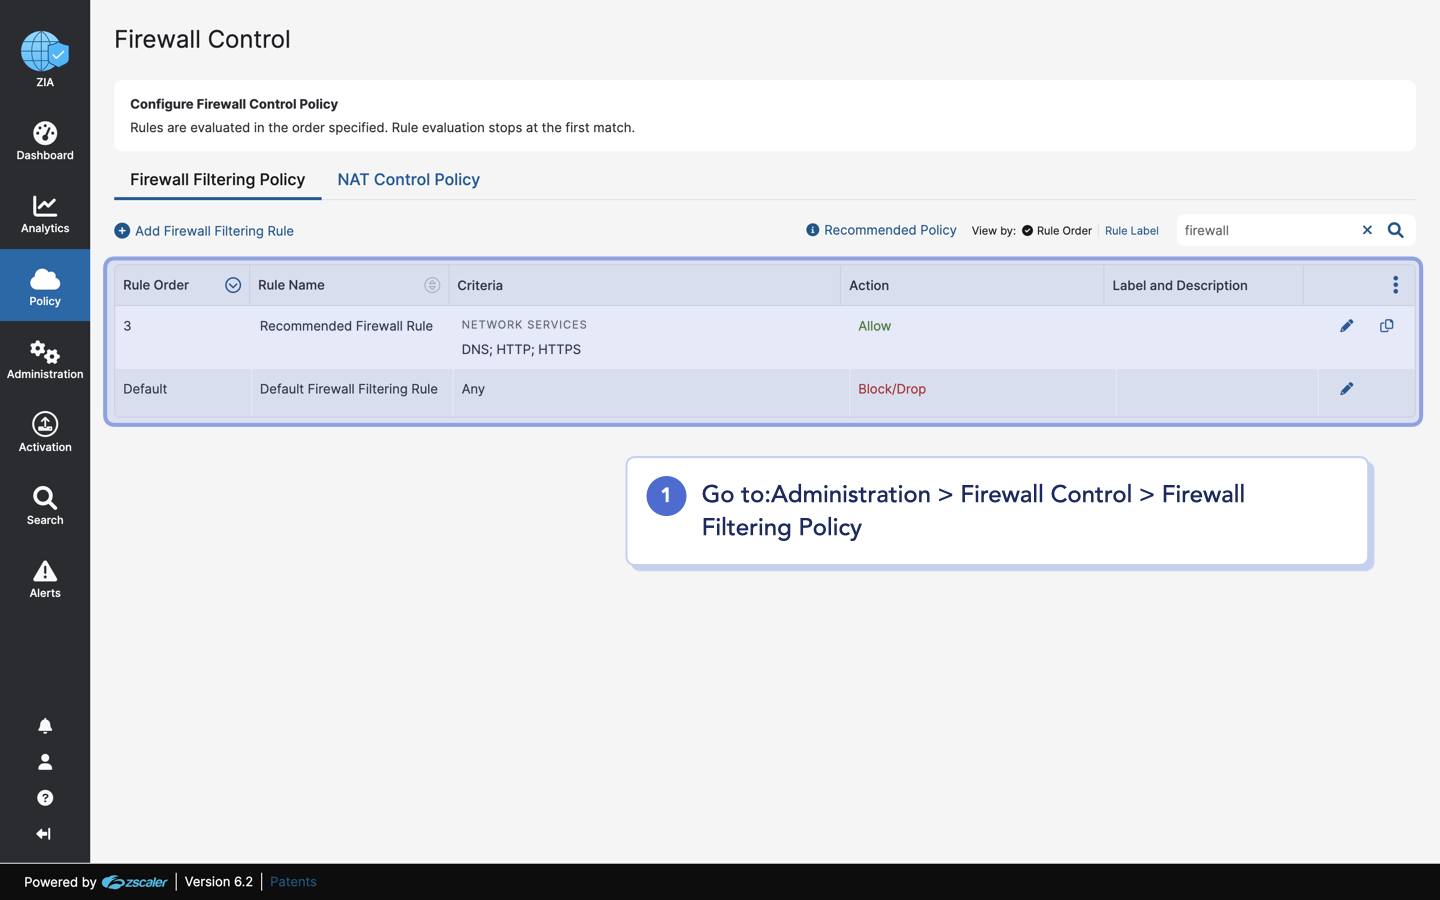The height and width of the screenshot is (900, 1440).
Task: Open the Recommended Policy link
Action: [x=890, y=229]
